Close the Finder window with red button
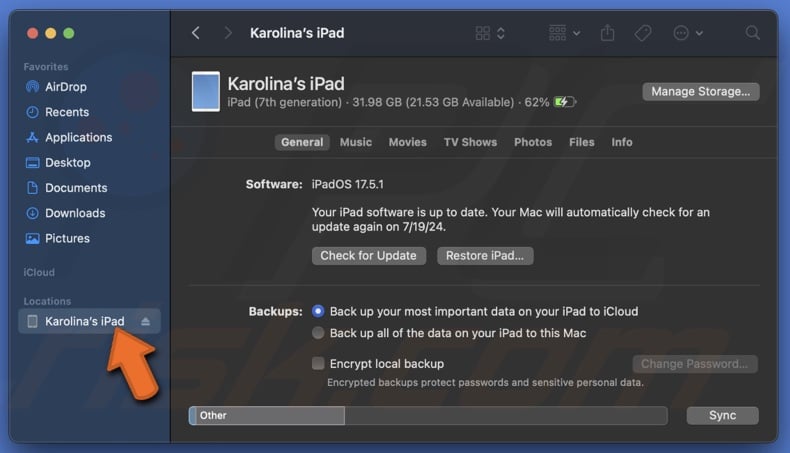790x453 pixels. 33,33
